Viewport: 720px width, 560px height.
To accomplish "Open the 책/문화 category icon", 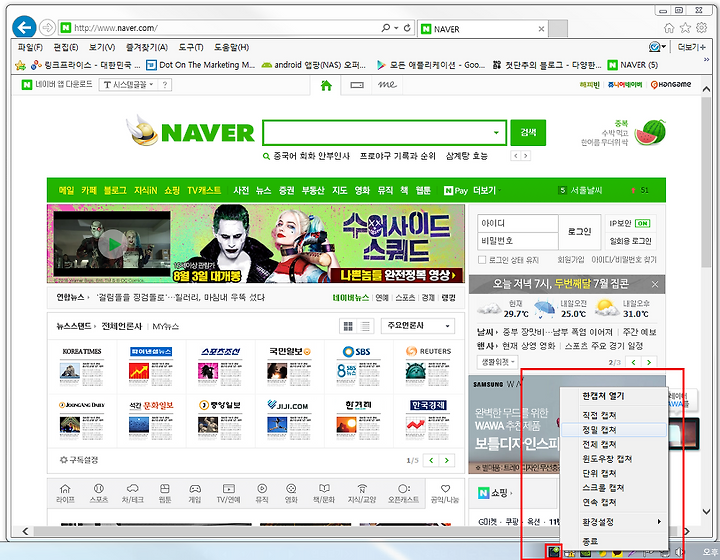I will click(324, 493).
